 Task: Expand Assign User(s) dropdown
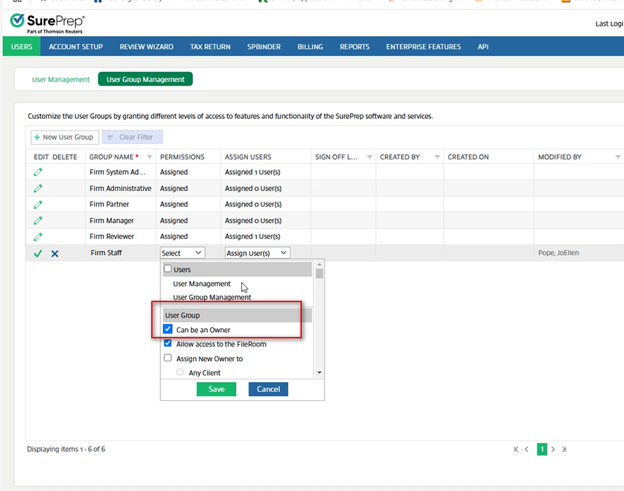coord(257,253)
